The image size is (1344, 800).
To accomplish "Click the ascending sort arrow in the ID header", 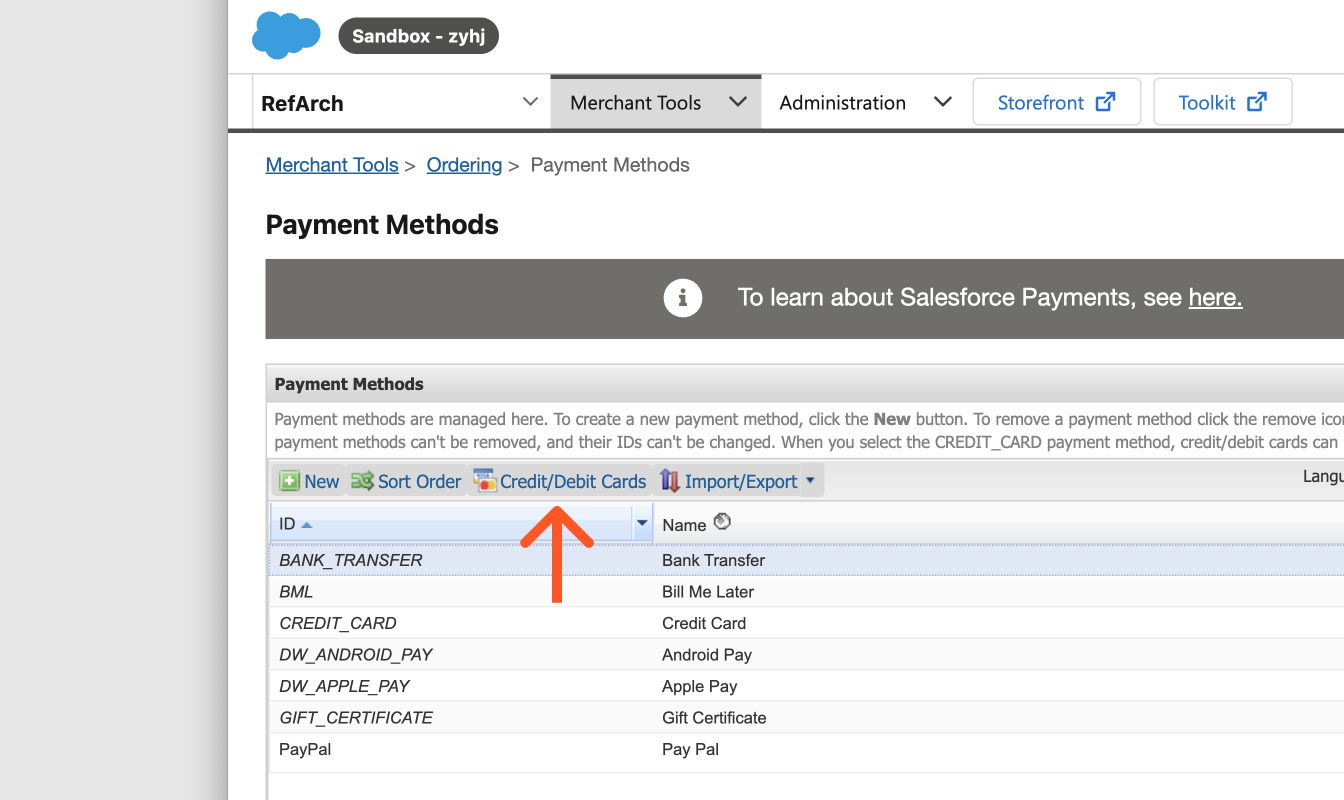I will point(307,525).
